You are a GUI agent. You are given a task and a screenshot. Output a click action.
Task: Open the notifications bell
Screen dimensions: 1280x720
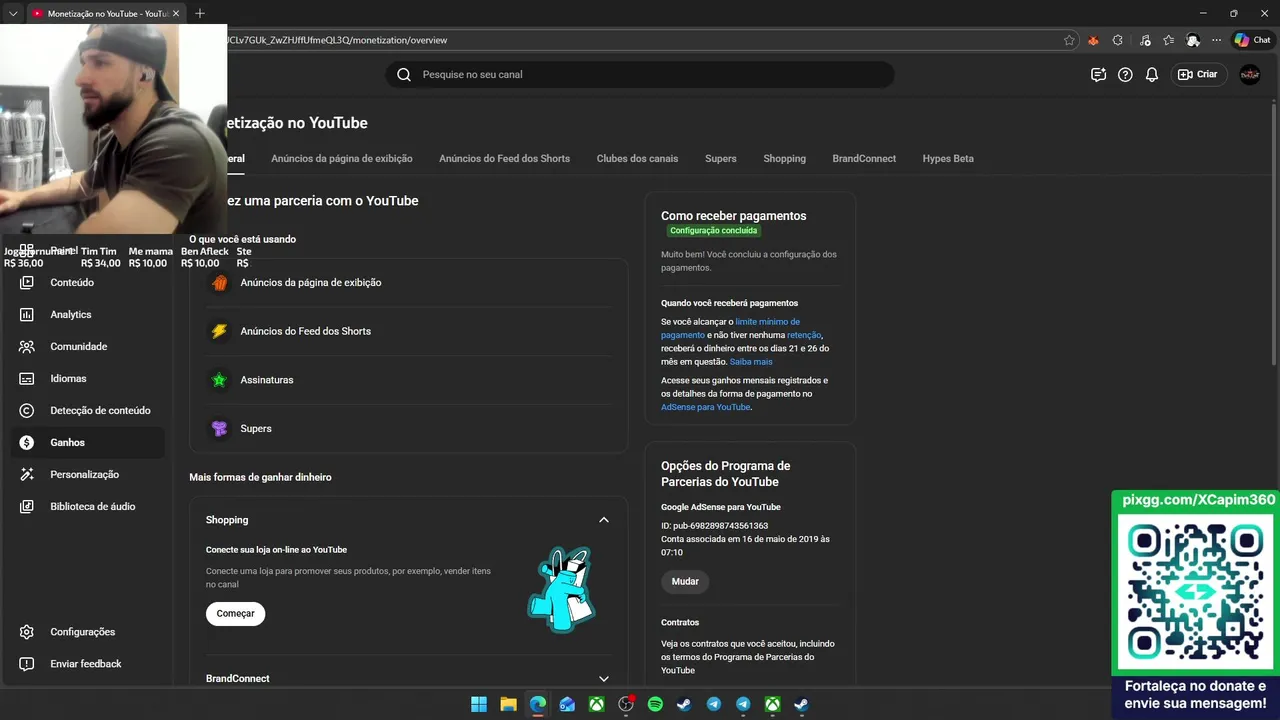point(1152,75)
